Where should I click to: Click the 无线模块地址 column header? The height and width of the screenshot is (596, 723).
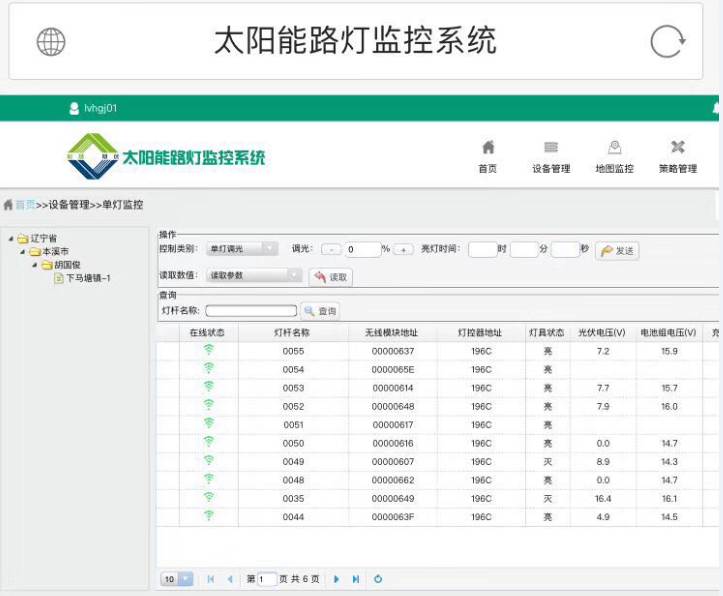(391, 332)
